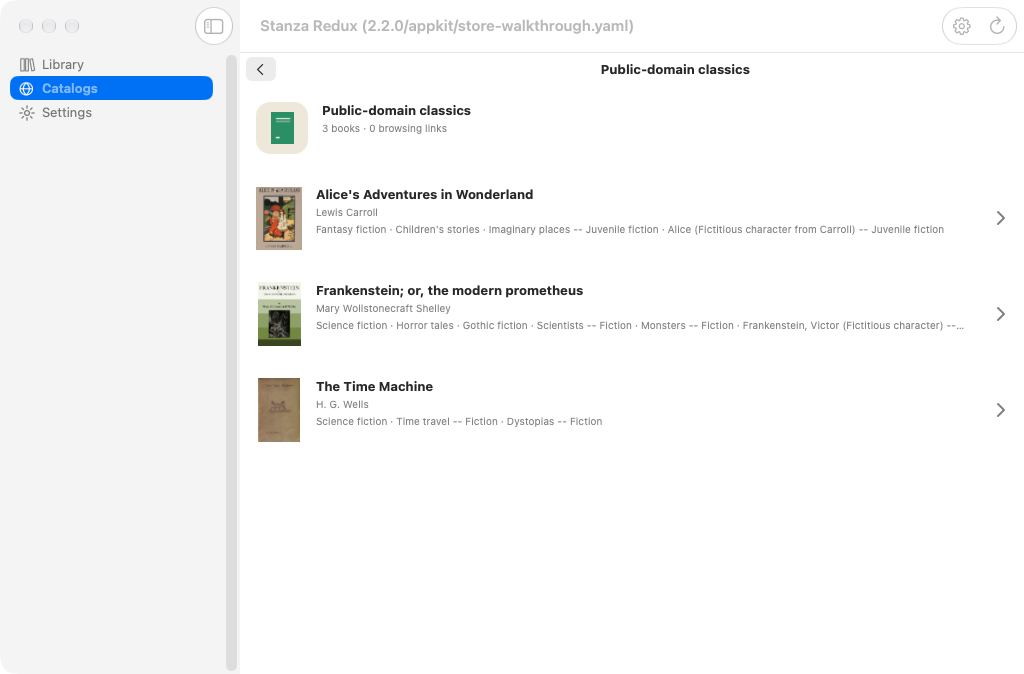Select the title Alice's Adventures in Wonderland
Viewport: 1024px width, 674px height.
[424, 195]
